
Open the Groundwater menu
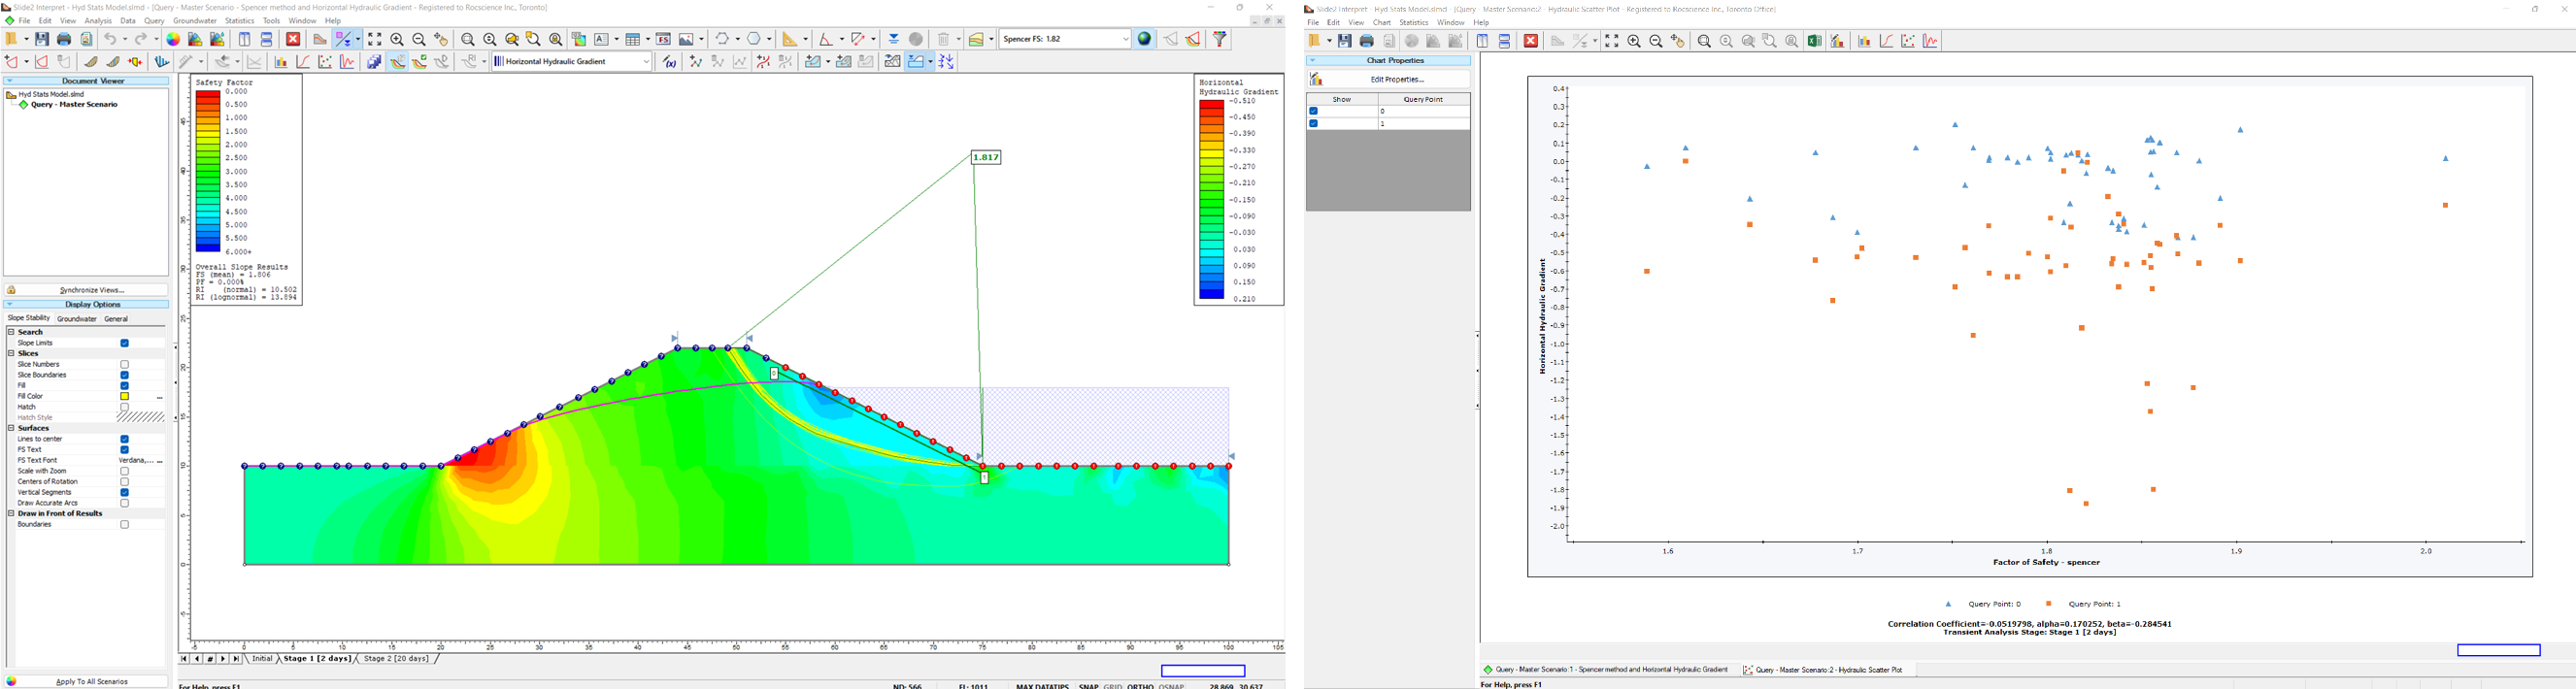(195, 21)
